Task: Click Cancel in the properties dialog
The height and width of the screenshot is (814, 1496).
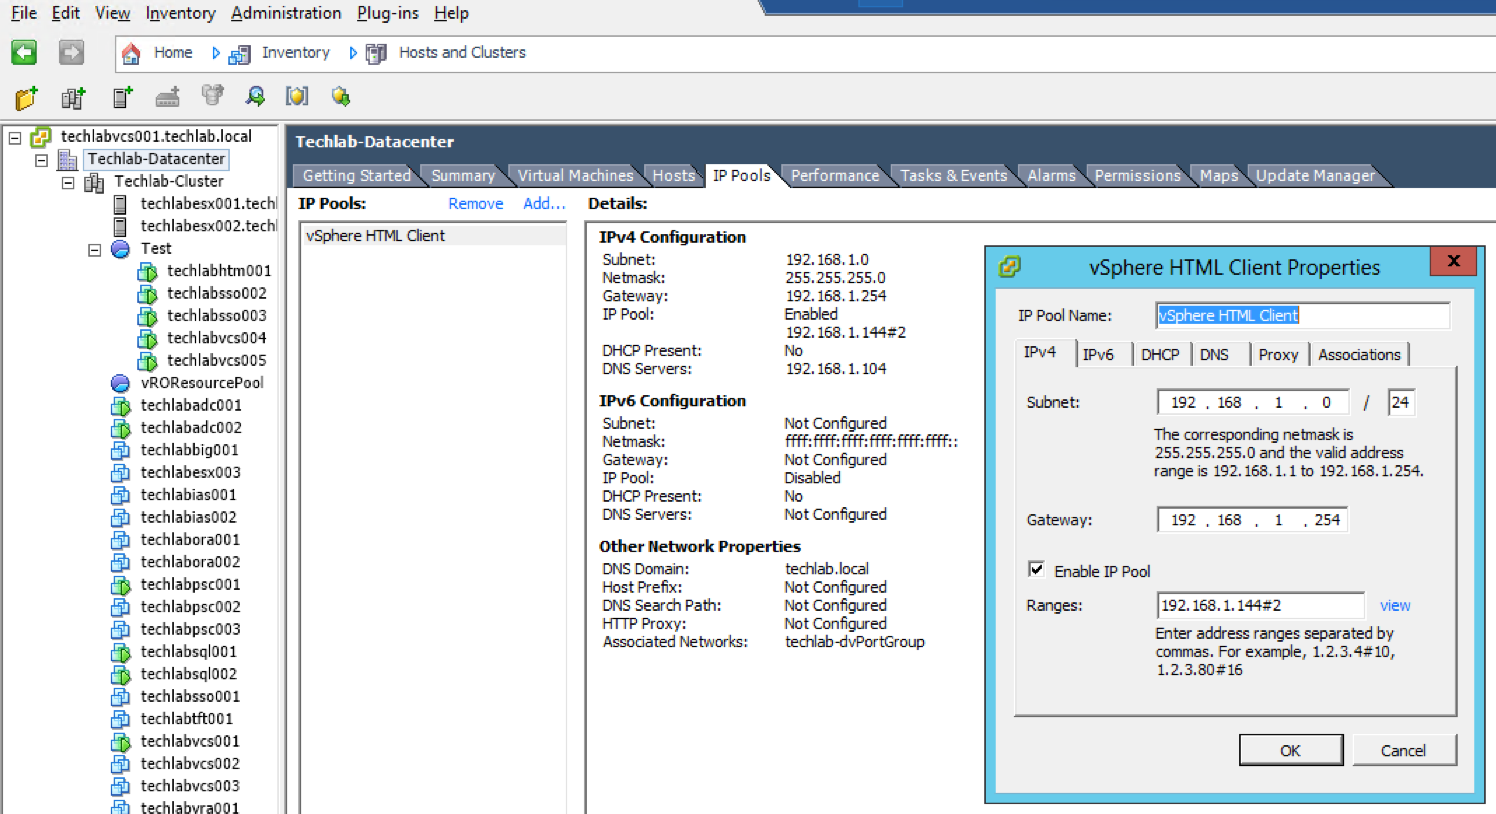Action: (1403, 750)
